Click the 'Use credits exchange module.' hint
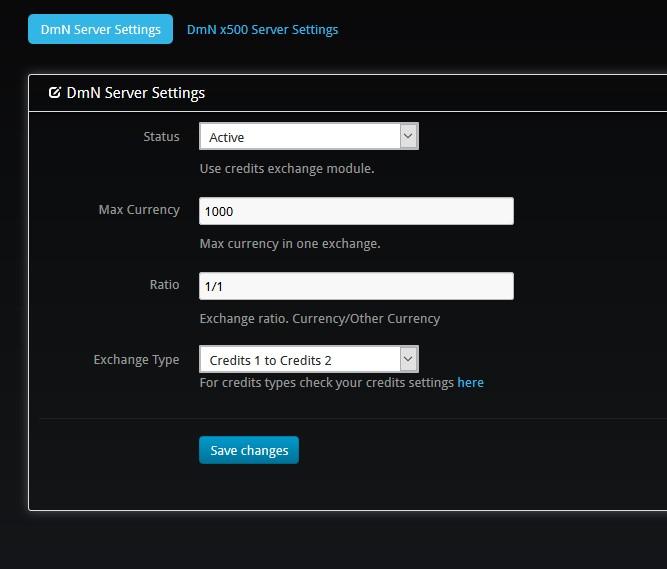 [x=287, y=168]
